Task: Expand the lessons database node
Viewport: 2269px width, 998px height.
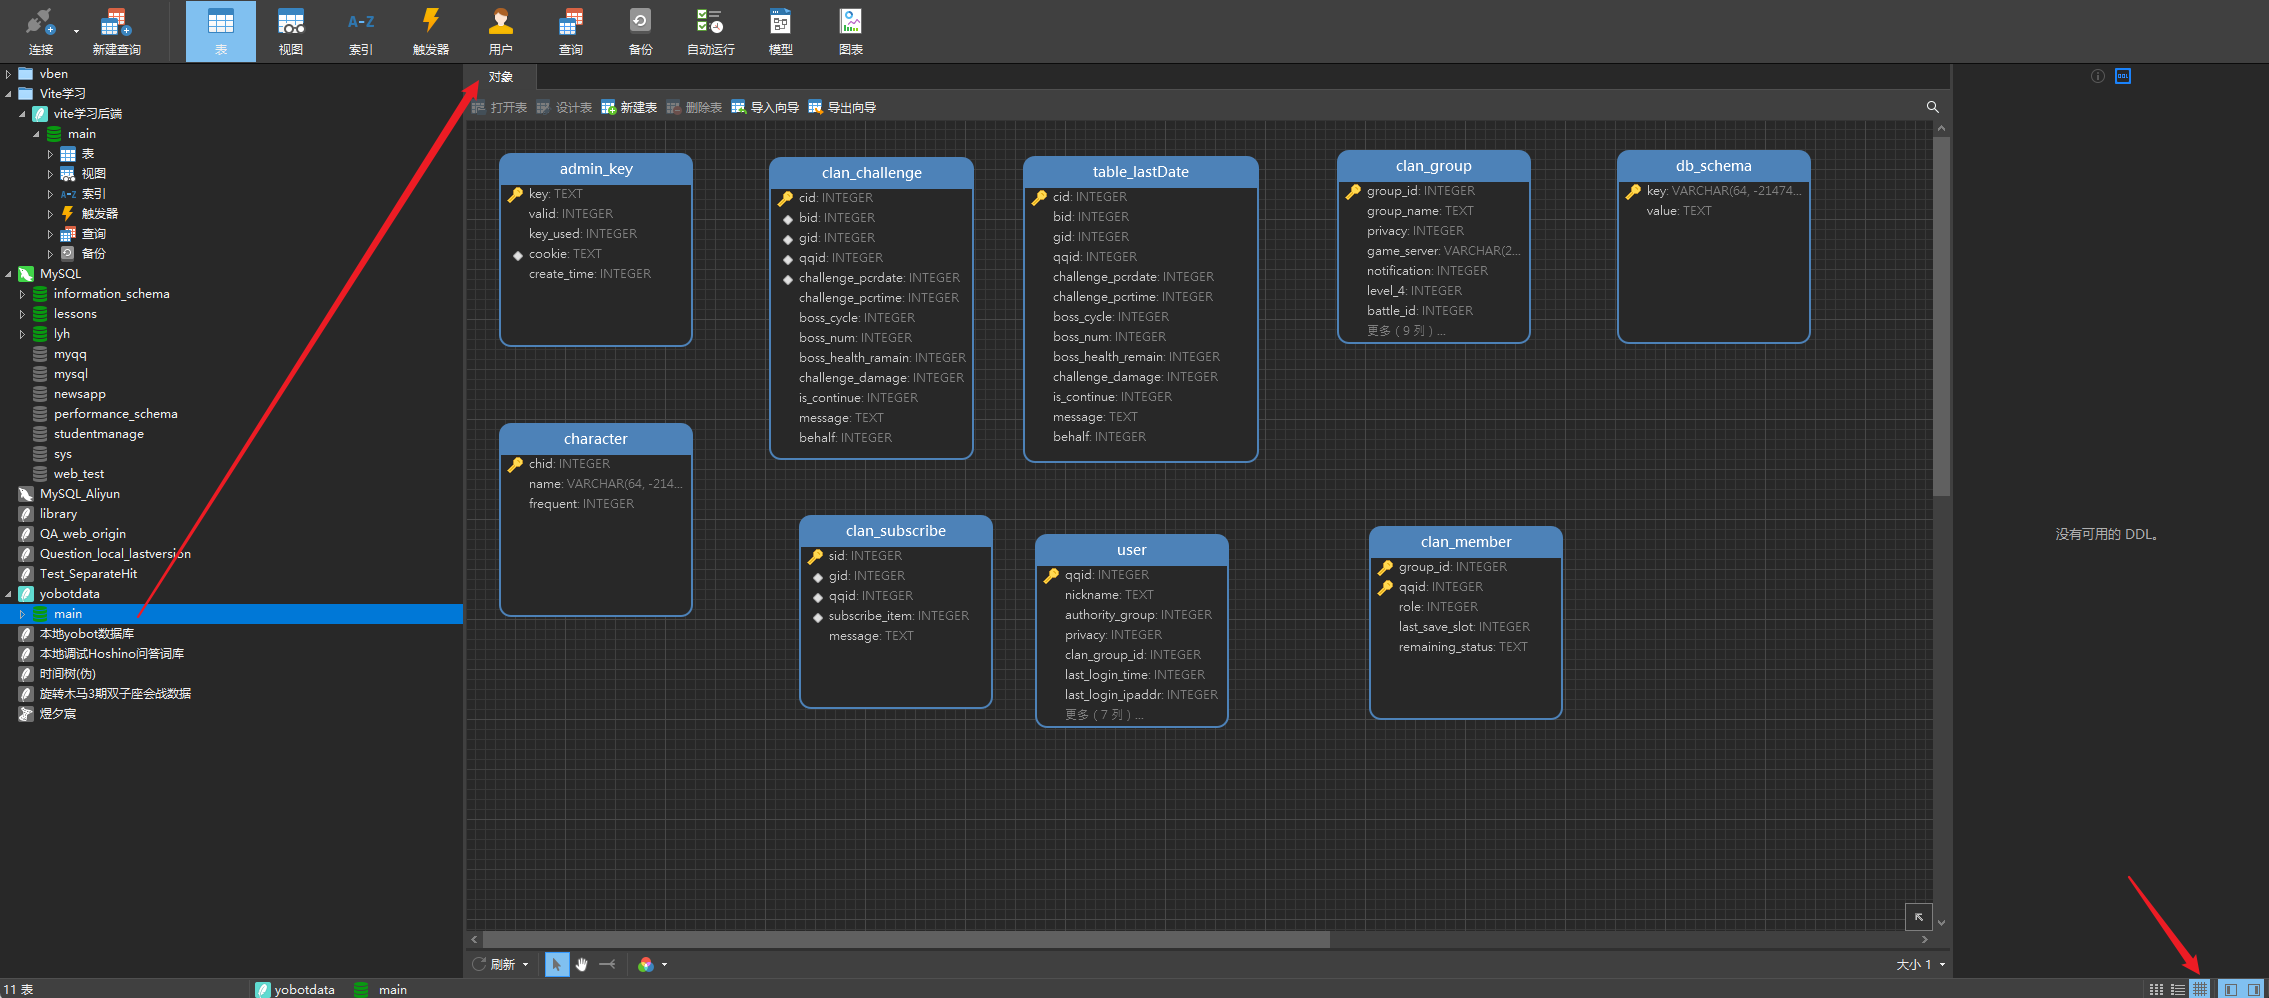Action: click(22, 314)
